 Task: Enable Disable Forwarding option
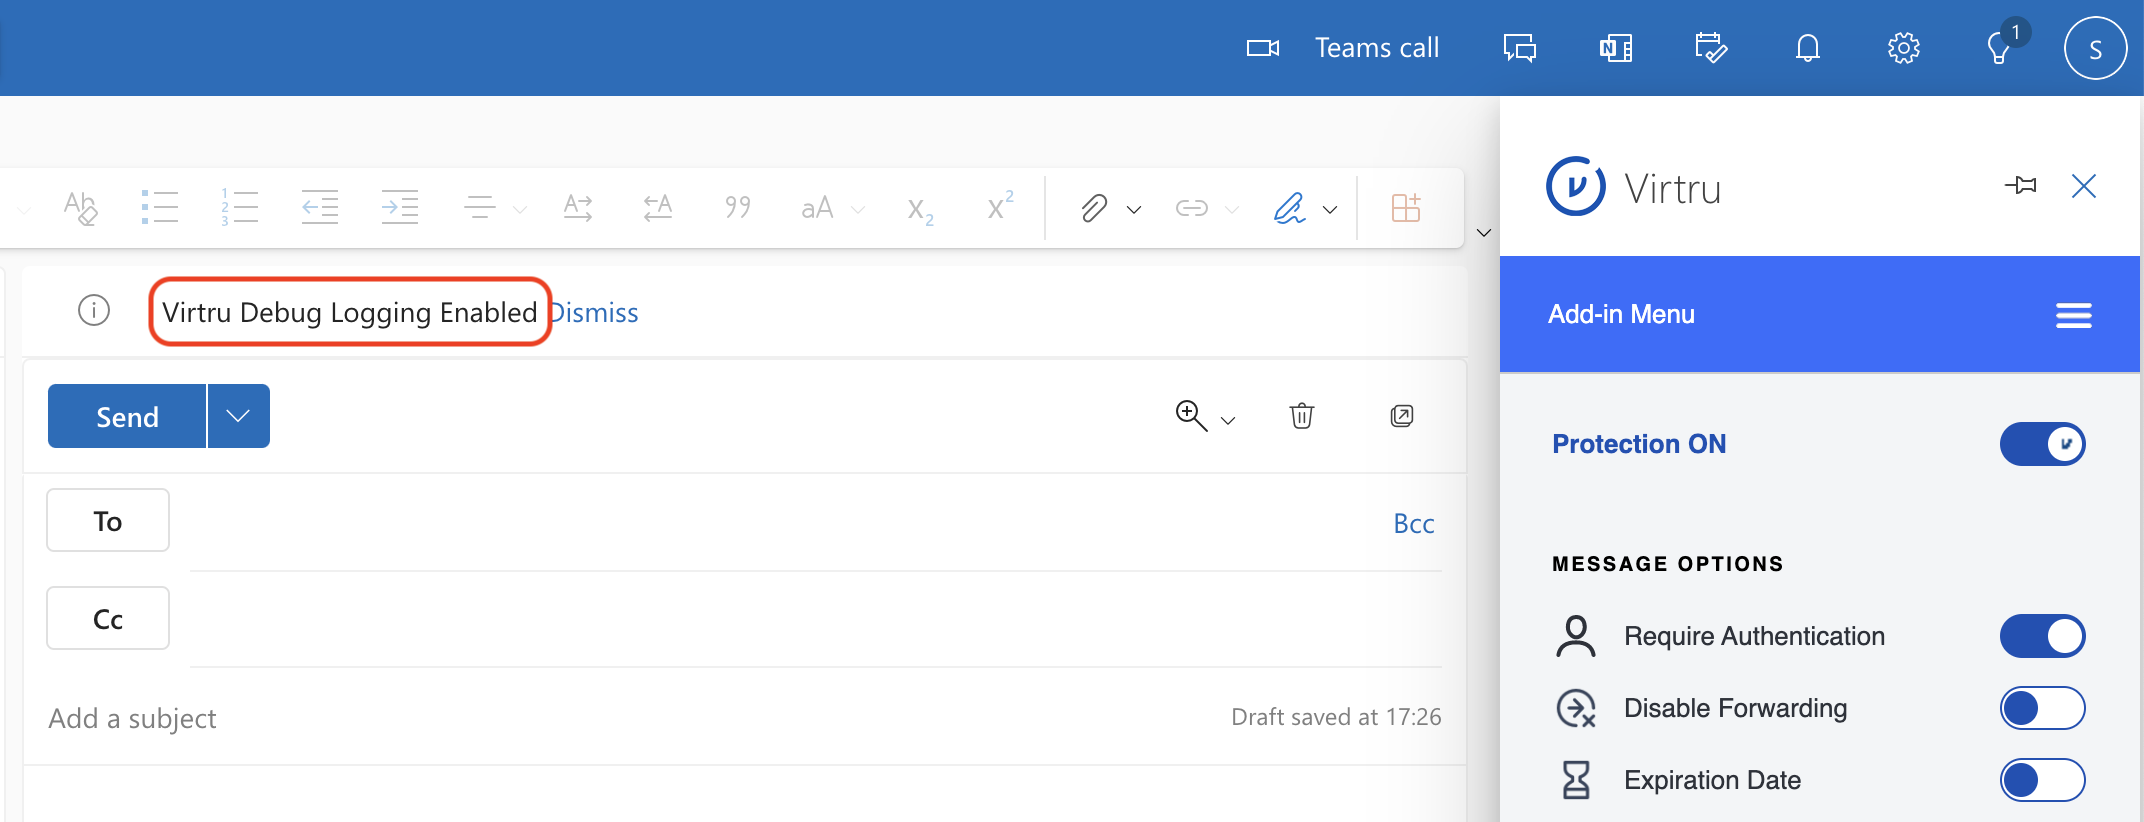point(2042,708)
